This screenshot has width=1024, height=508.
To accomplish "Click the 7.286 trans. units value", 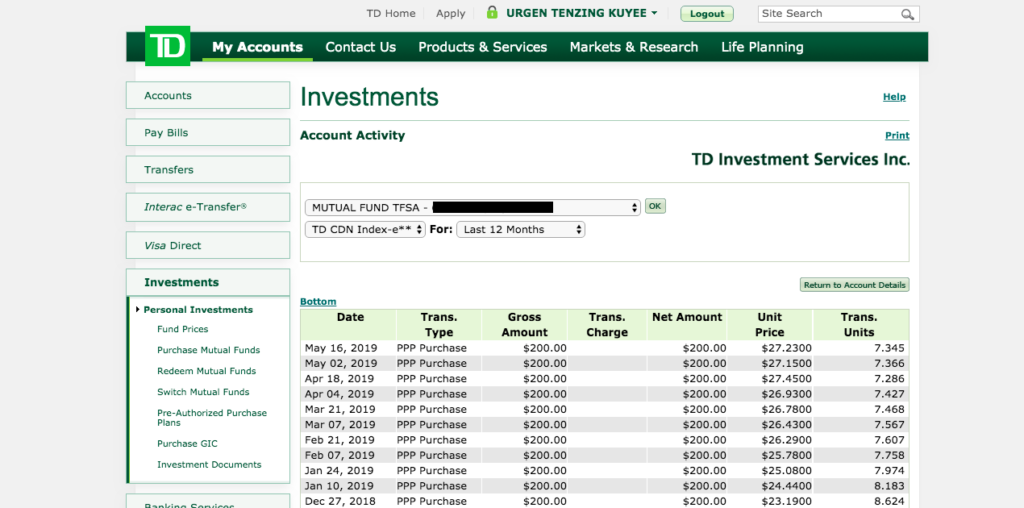I will click(x=889, y=379).
